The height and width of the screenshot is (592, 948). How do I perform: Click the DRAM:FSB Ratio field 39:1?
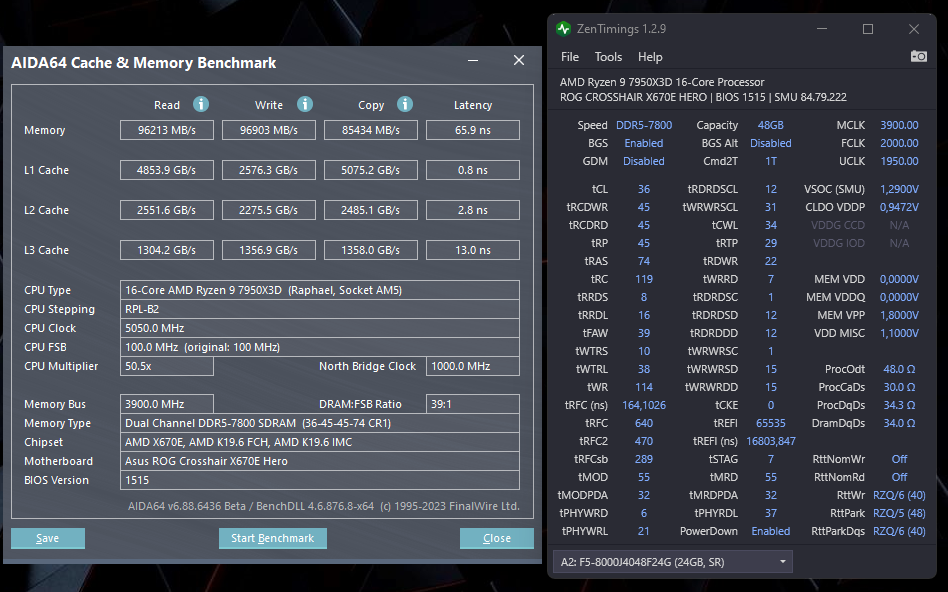point(473,404)
